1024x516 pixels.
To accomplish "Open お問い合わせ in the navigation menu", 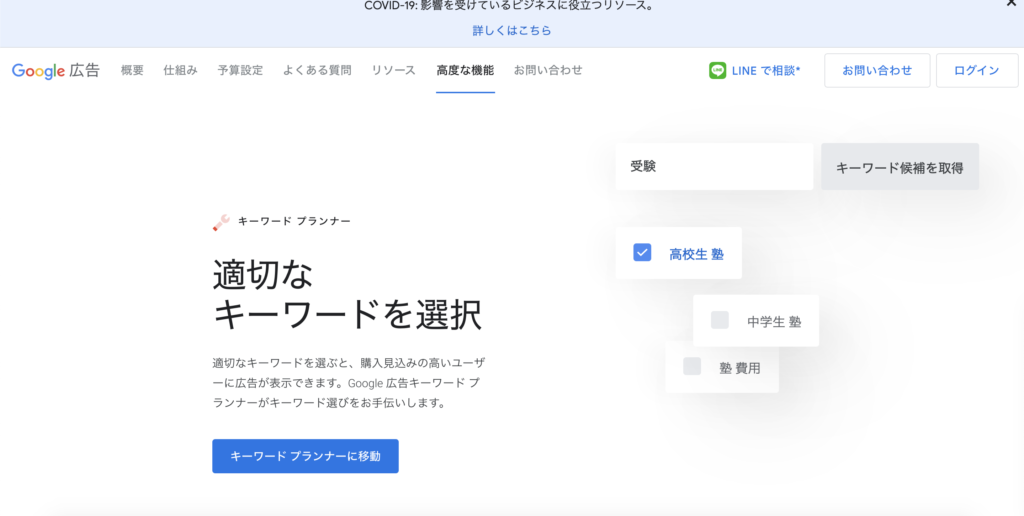I will pyautogui.click(x=548, y=70).
